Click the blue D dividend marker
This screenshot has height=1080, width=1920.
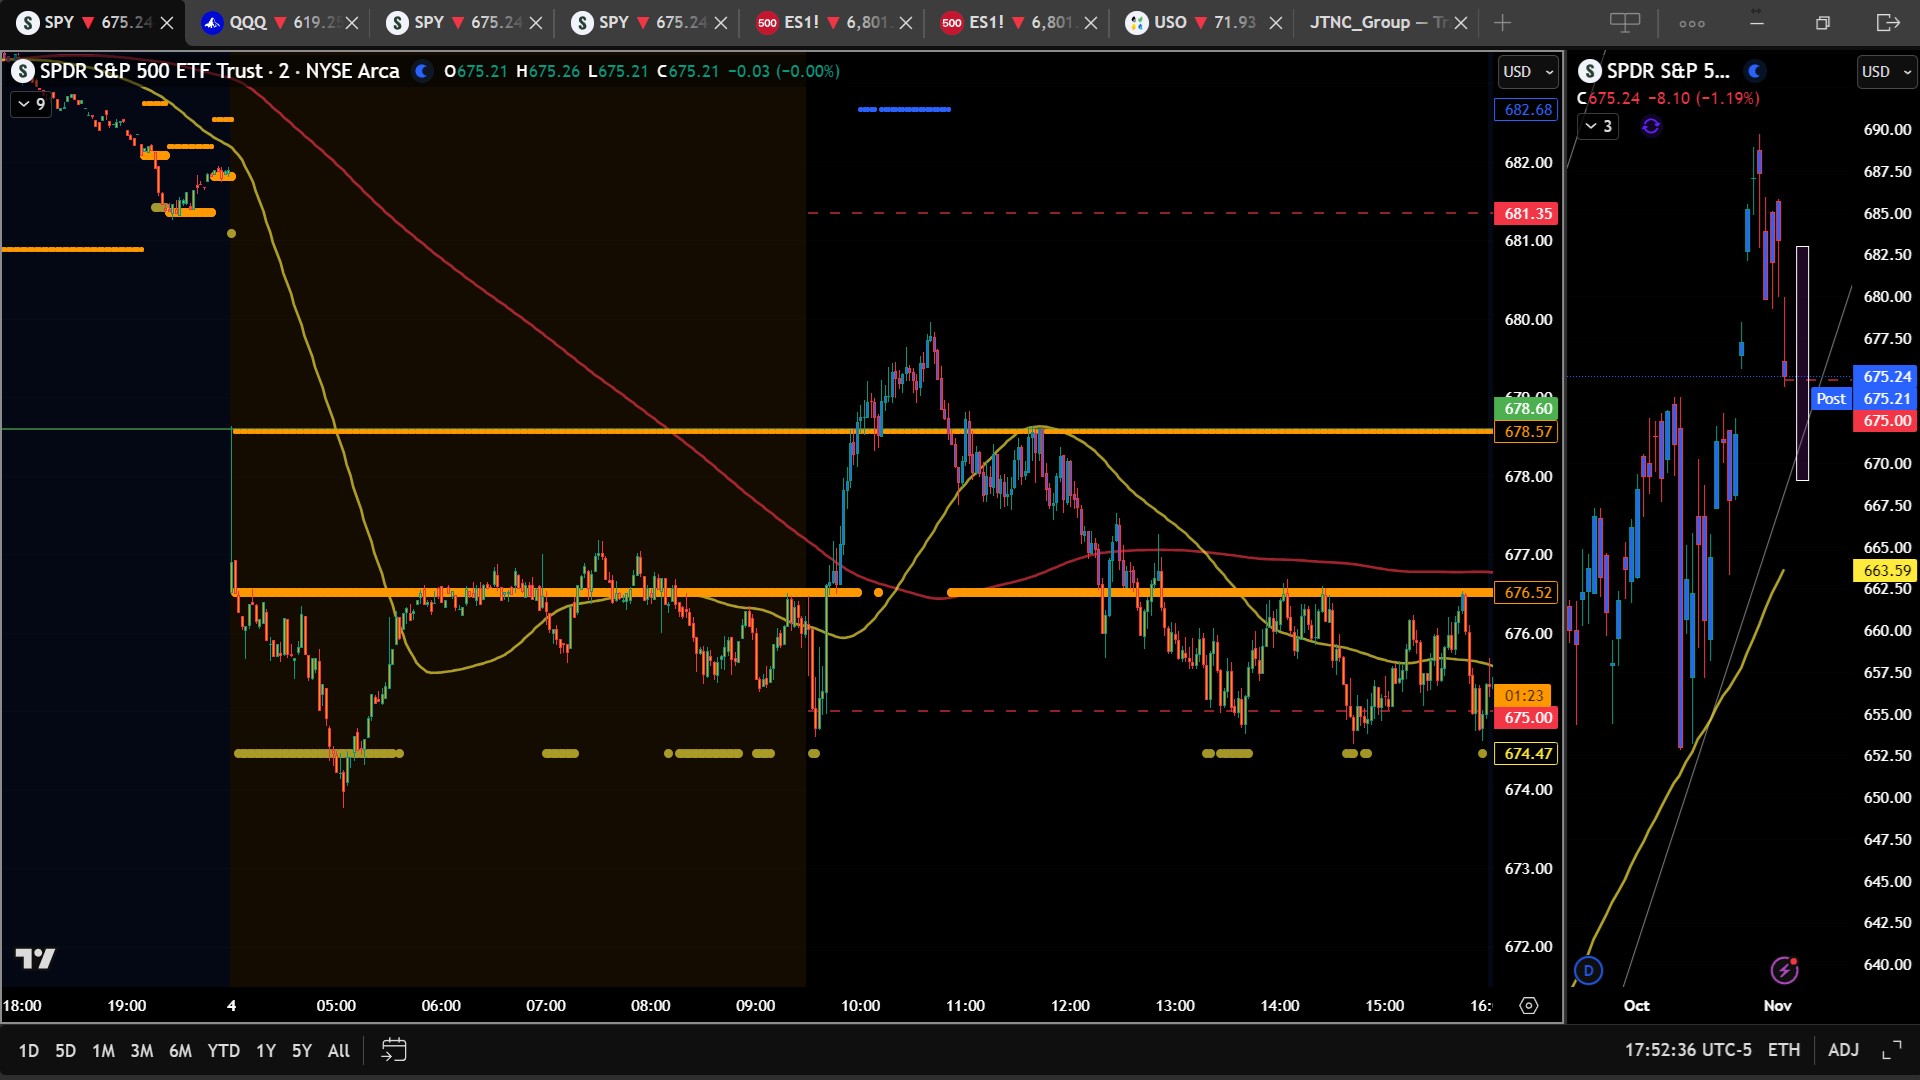[1588, 970]
